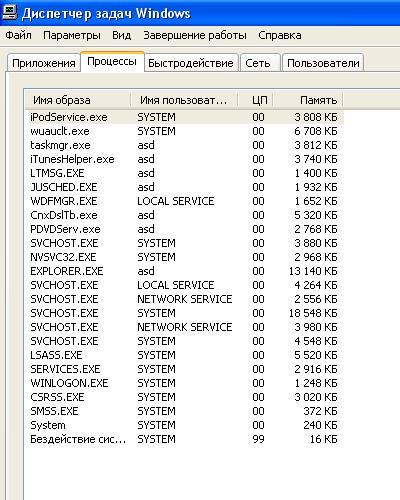Open the Справка menu
Image resolution: width=400 pixels, height=500 pixels.
click(280, 35)
